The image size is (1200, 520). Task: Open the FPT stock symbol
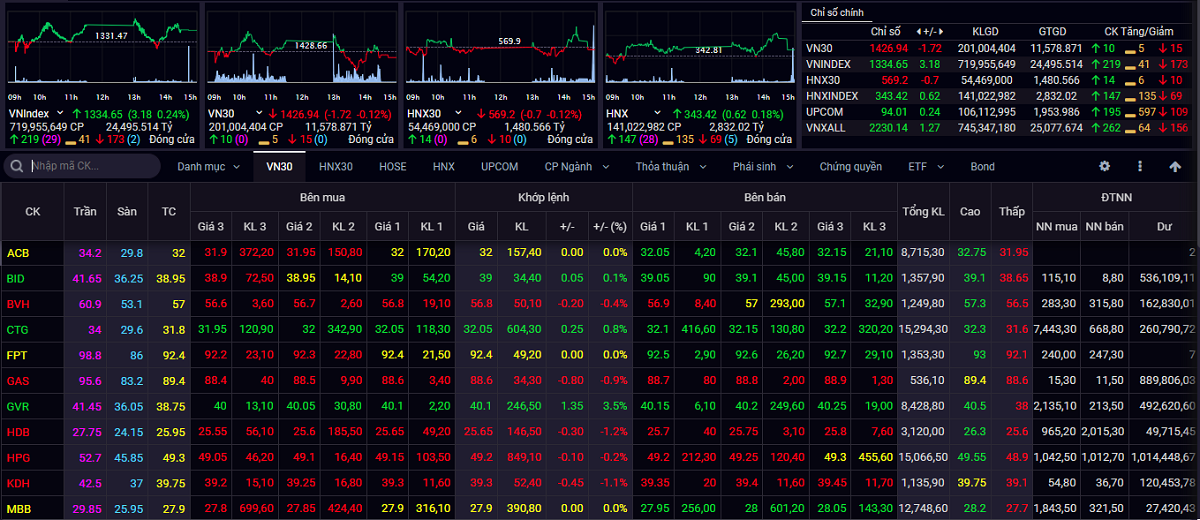pos(17,354)
